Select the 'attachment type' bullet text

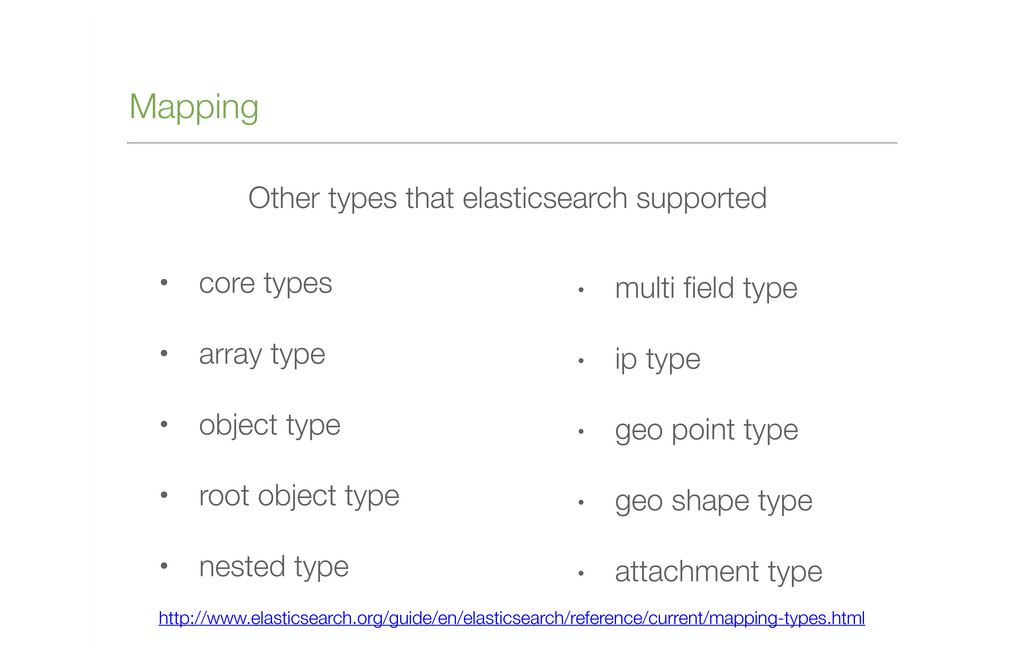718,572
